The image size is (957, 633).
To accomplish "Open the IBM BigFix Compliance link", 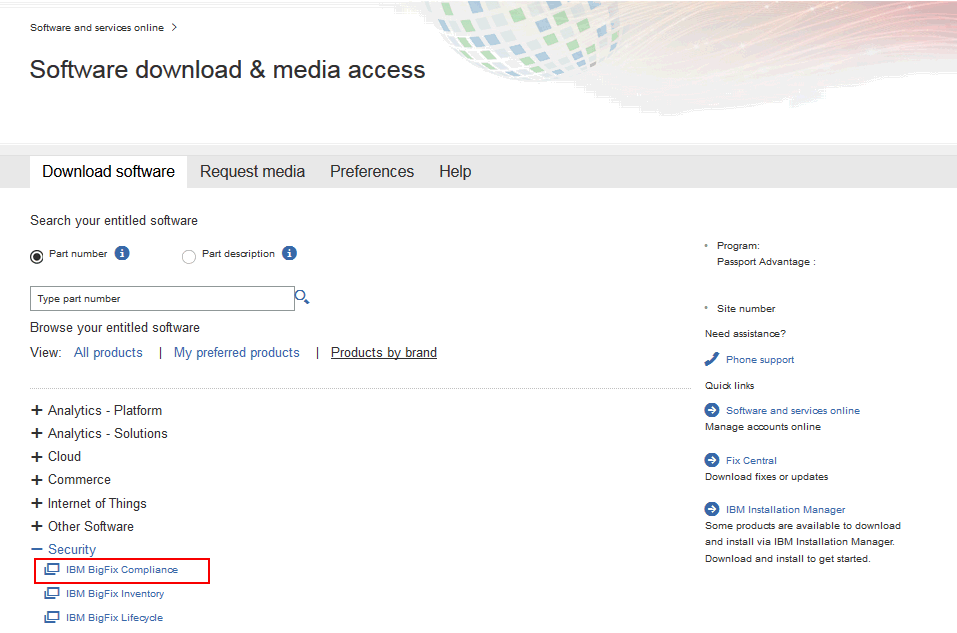I will point(122,570).
